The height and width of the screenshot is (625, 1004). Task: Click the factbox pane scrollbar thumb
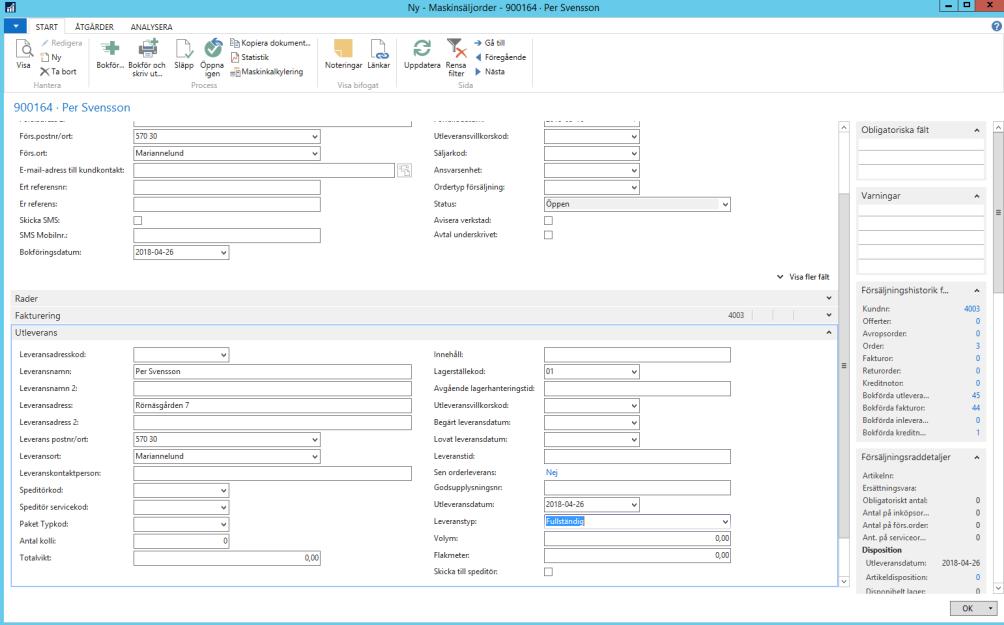point(998,212)
